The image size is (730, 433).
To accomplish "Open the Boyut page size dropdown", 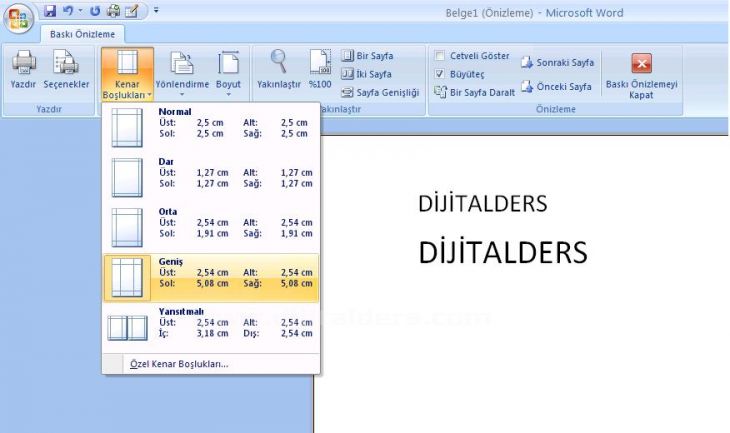I will [x=228, y=74].
